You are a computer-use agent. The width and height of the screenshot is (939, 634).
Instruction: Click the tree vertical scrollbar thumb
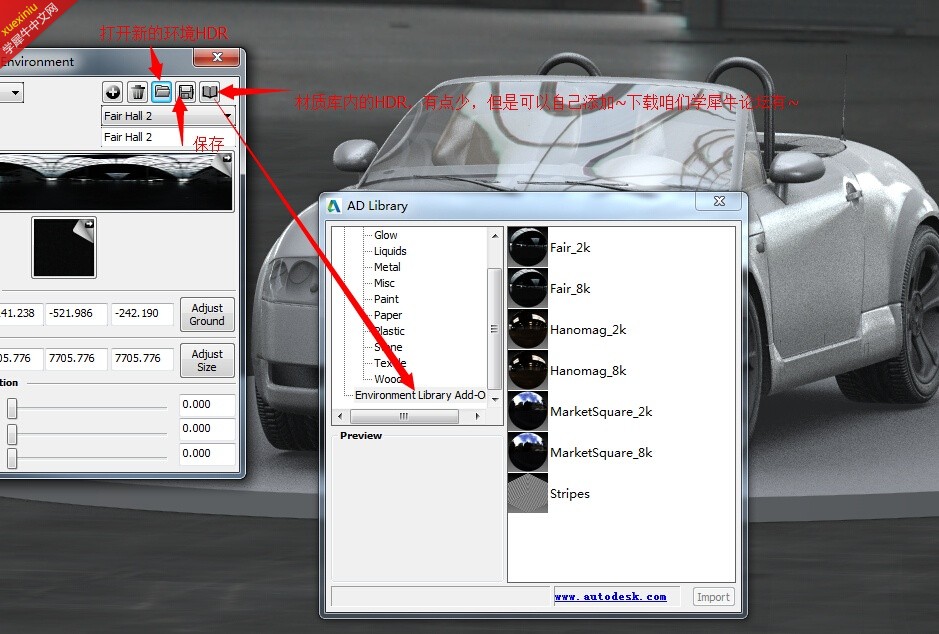(494, 329)
